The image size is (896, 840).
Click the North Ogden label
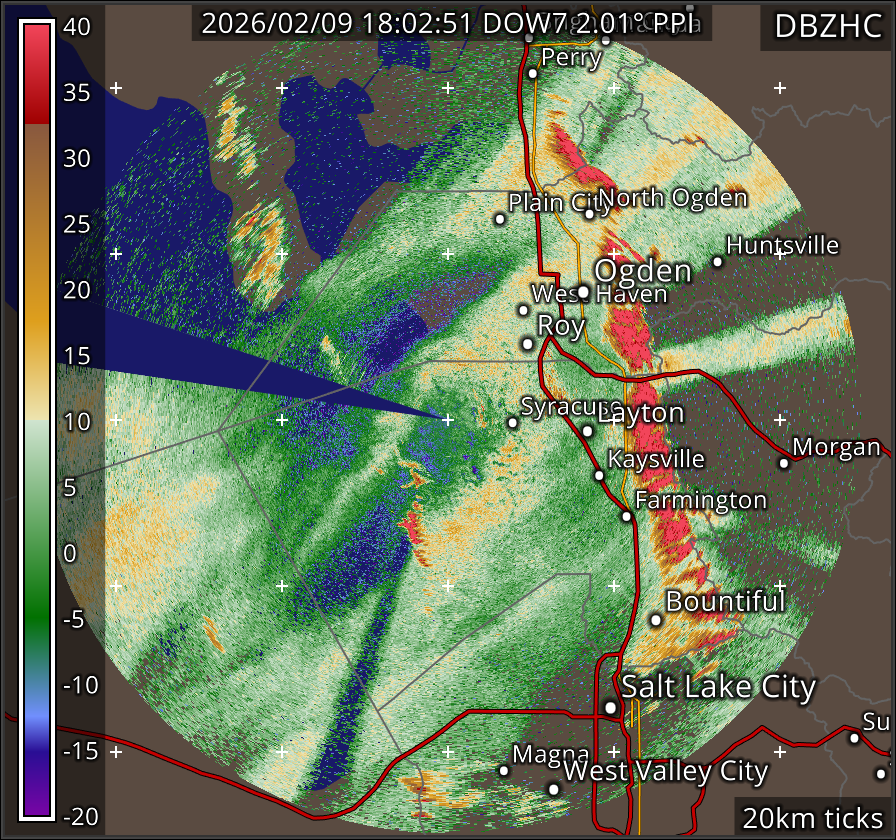point(673,198)
